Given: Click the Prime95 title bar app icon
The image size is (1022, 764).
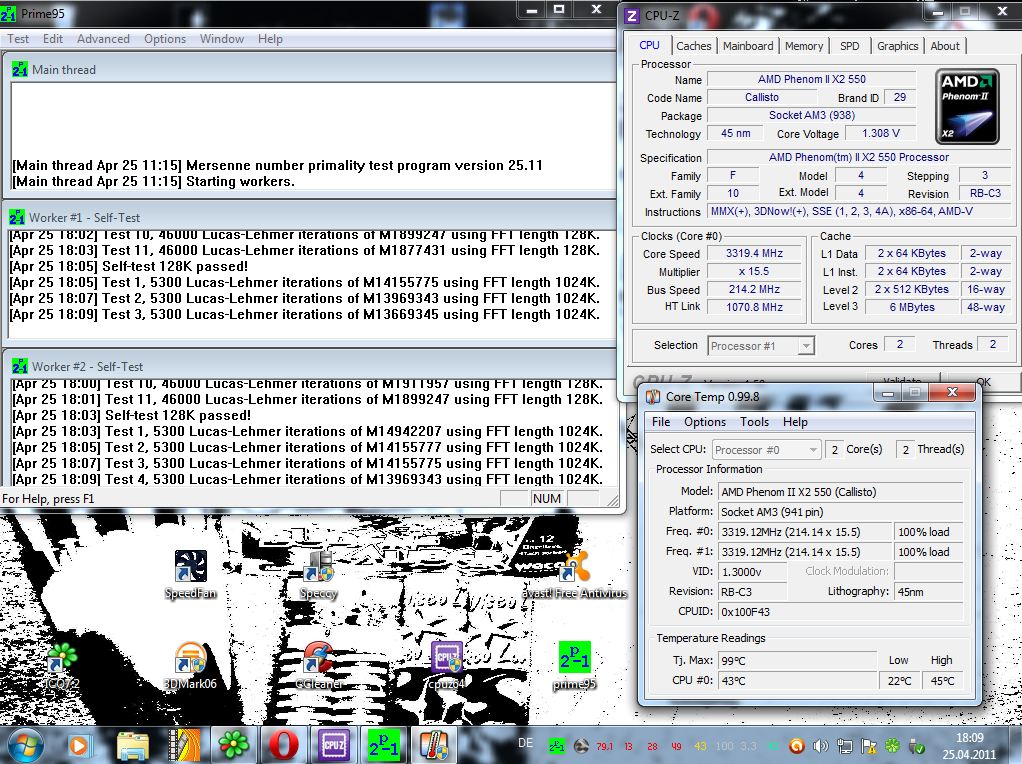Looking at the screenshot, I should tap(8, 13).
